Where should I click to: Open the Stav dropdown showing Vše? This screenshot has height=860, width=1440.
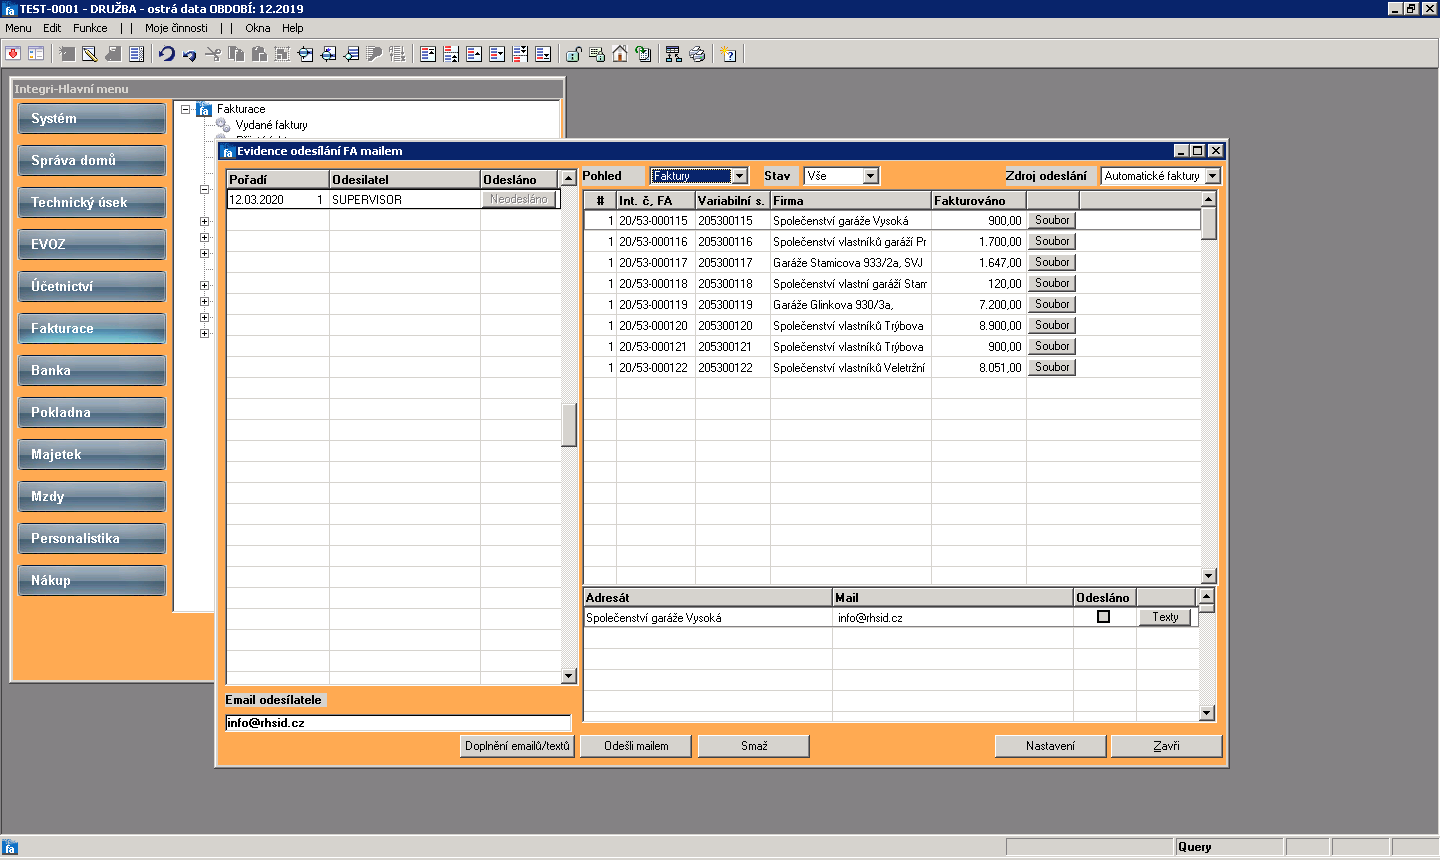(x=871, y=176)
